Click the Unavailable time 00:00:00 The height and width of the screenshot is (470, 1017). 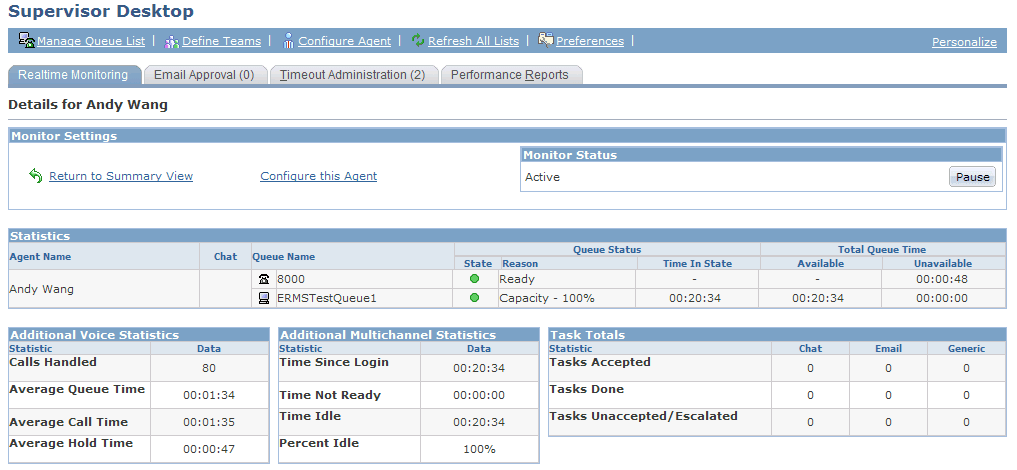pos(943,298)
